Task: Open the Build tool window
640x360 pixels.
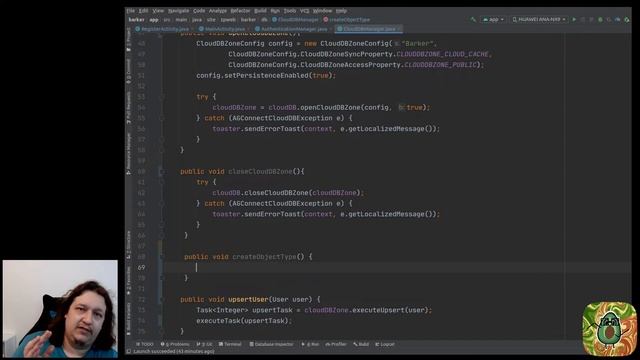Action: pos(361,344)
